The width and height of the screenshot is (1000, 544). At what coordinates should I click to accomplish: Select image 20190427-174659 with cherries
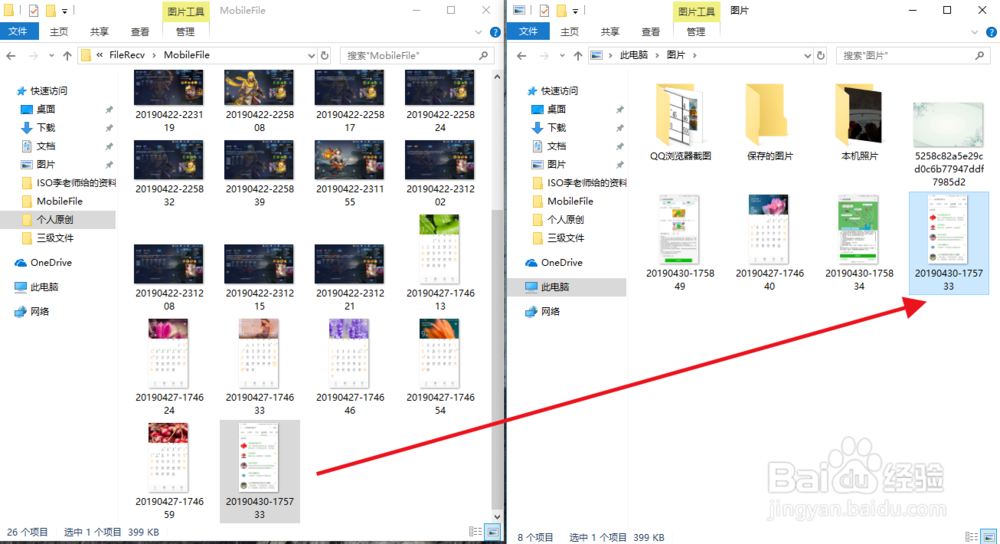click(x=168, y=471)
